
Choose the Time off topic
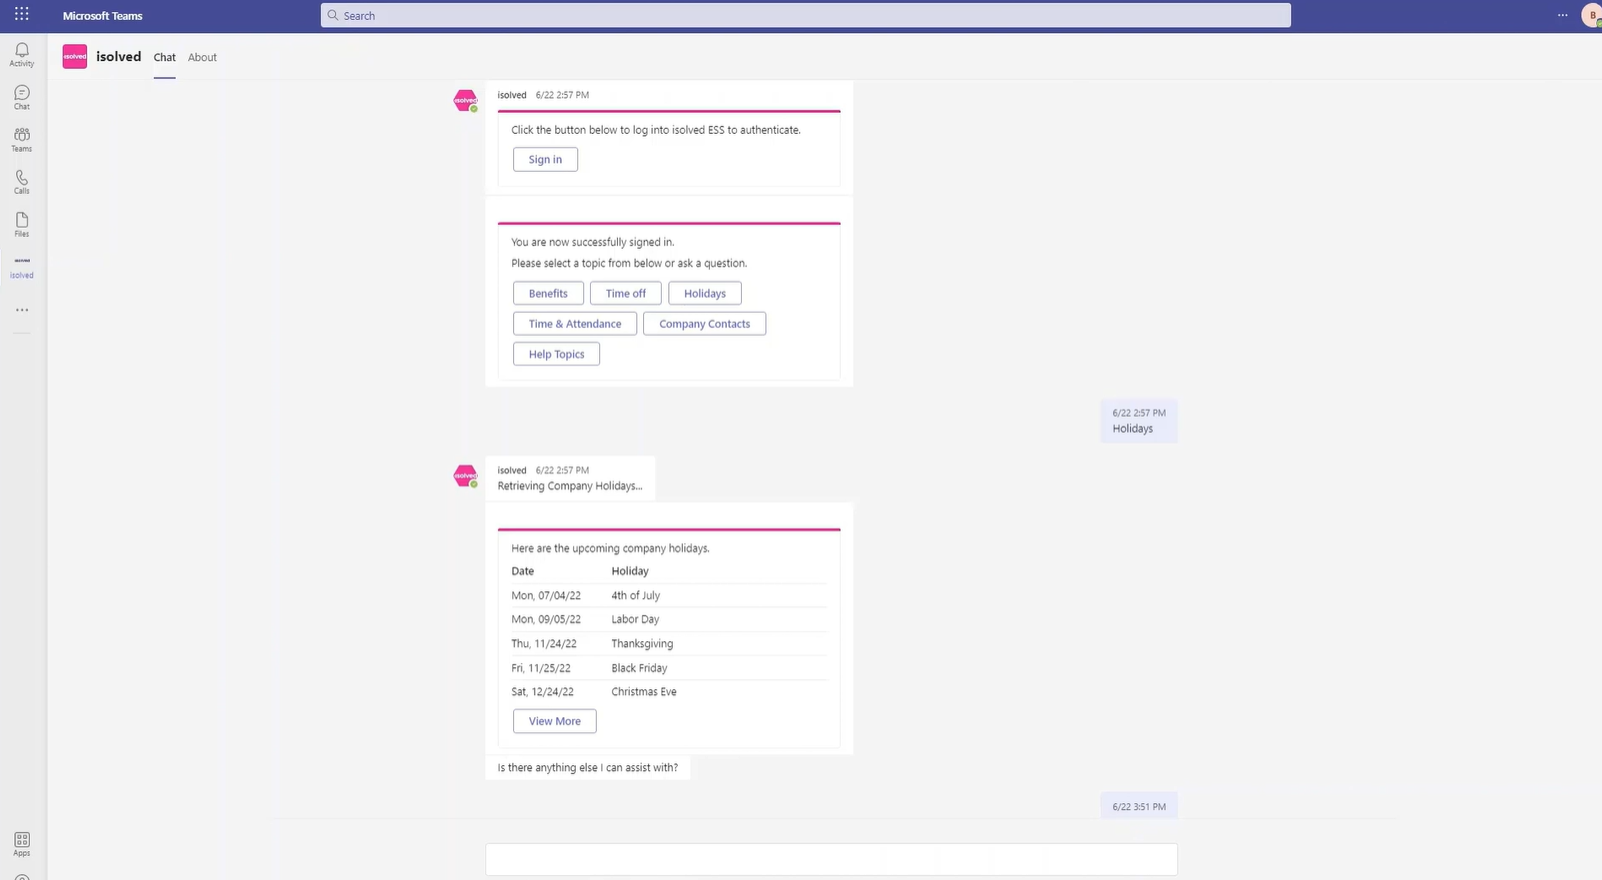625,293
